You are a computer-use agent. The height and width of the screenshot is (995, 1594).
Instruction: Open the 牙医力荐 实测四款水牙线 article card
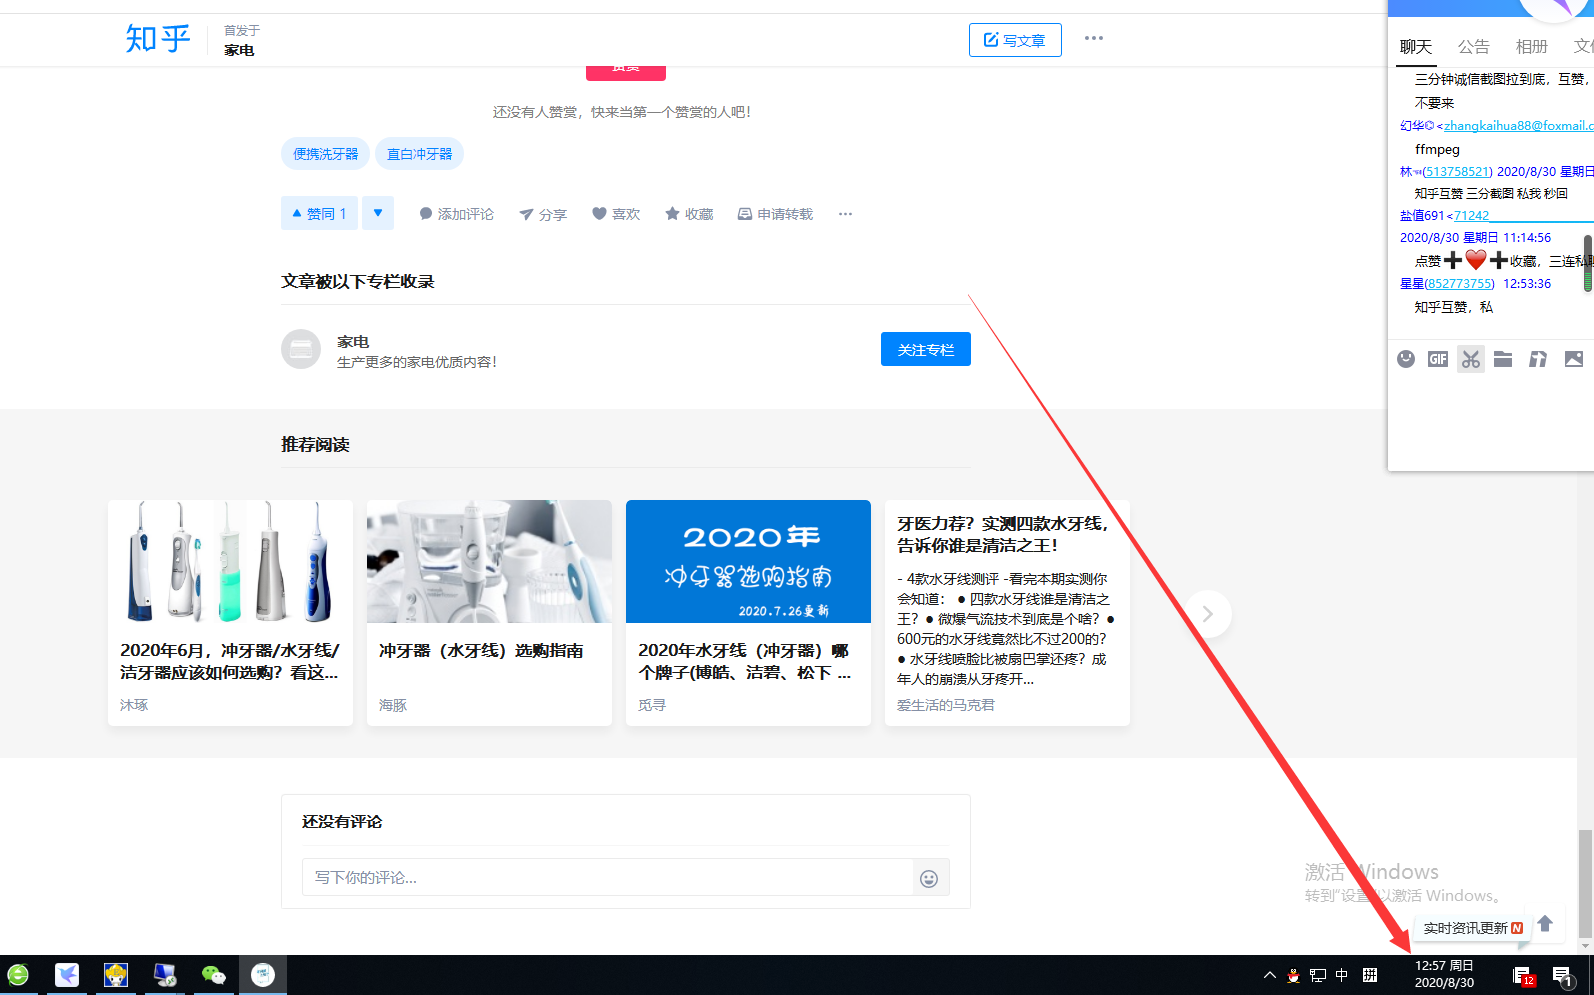1007,613
